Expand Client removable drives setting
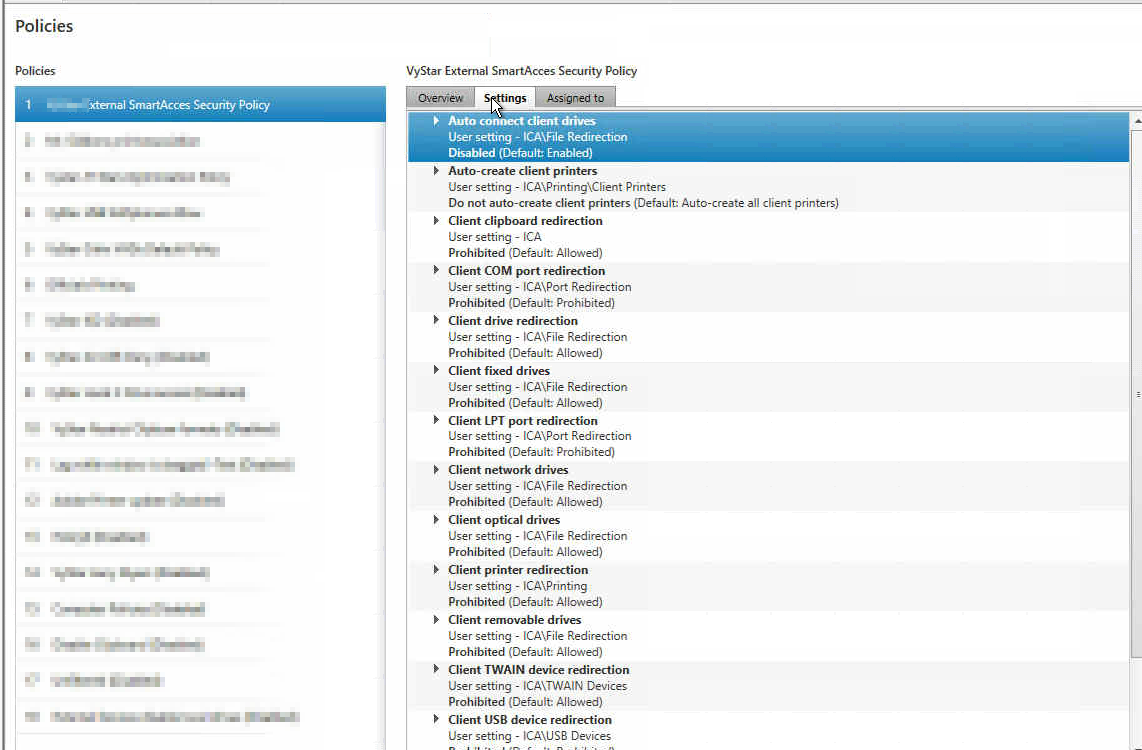Screen dimensions: 1142x750 pyautogui.click(x=436, y=620)
